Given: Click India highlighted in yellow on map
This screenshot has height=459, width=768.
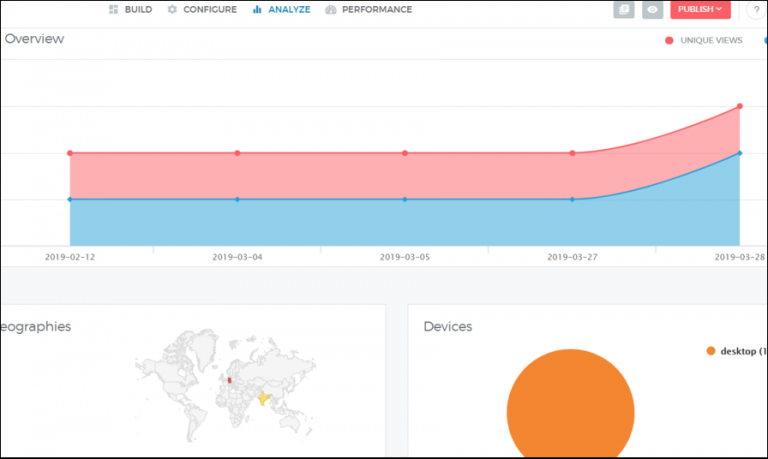Looking at the screenshot, I should point(264,398).
